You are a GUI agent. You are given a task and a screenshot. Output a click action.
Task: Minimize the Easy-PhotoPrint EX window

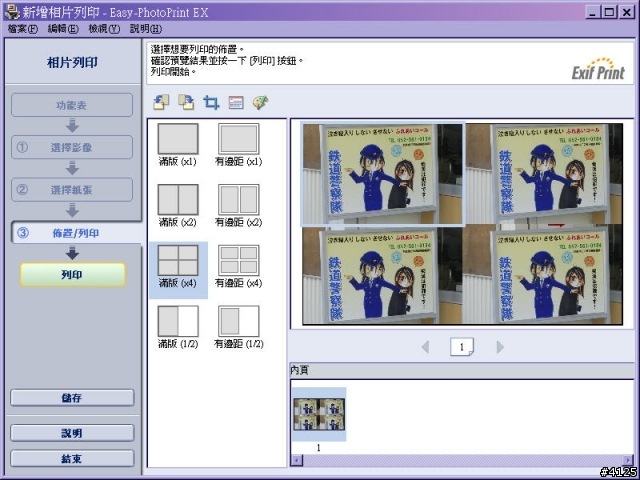coord(593,12)
